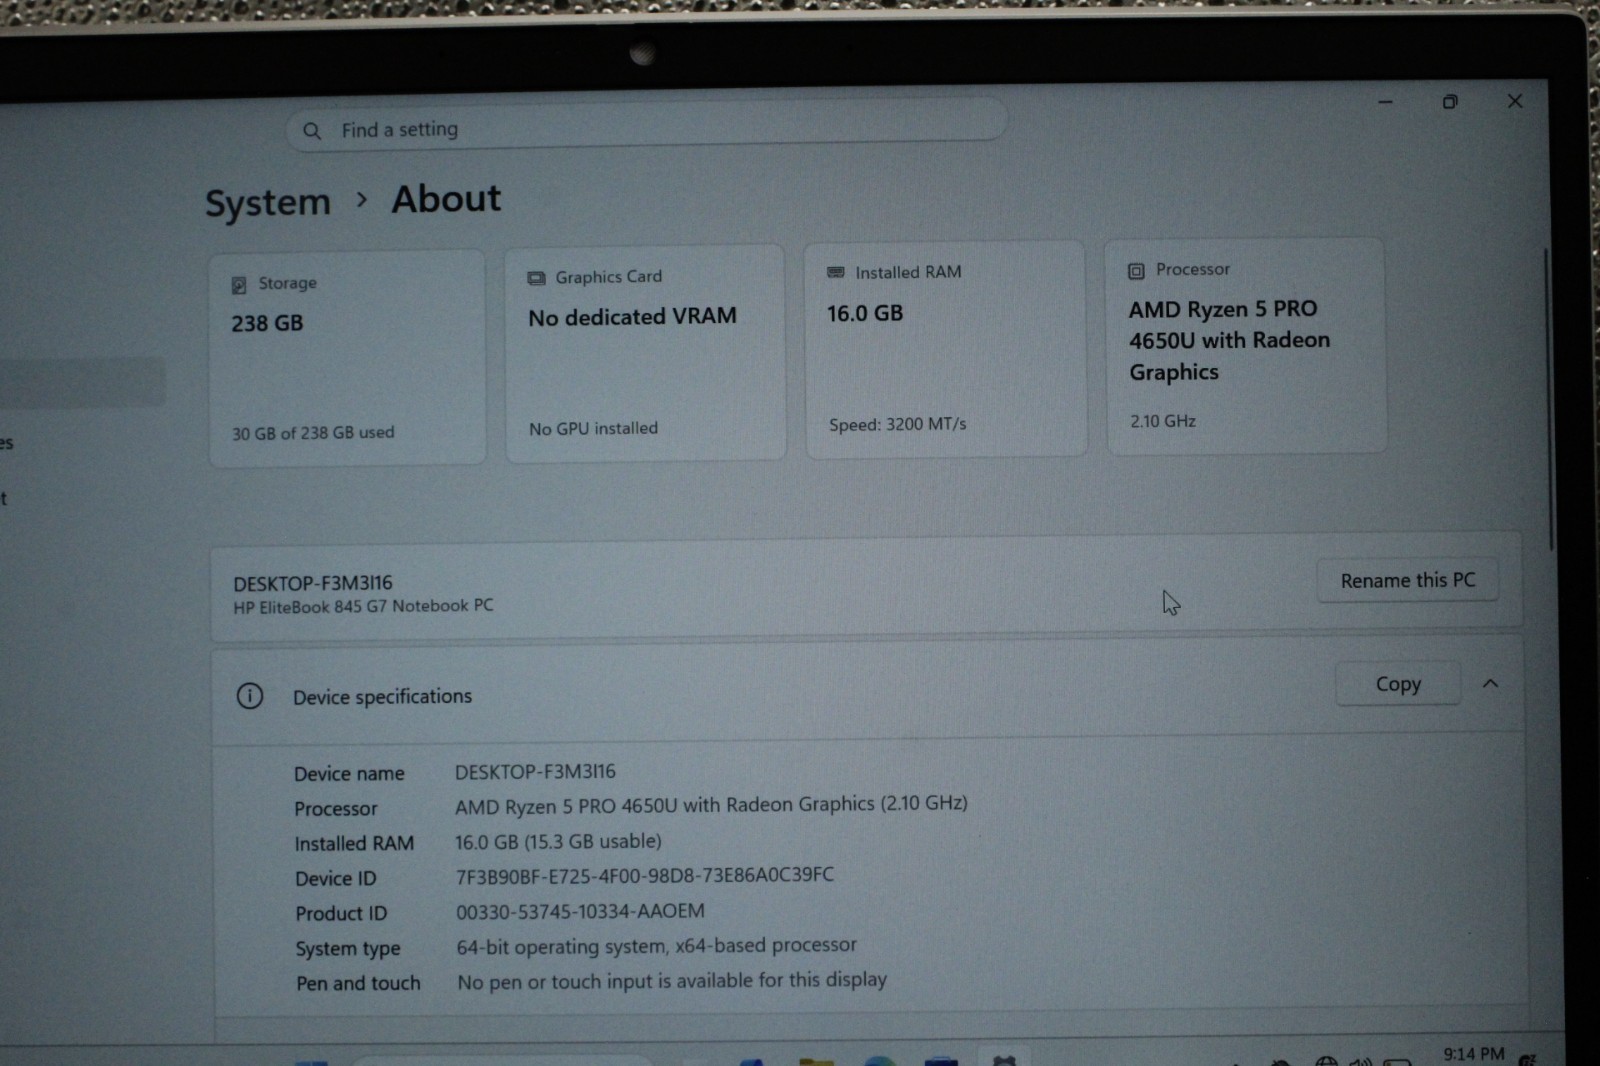1600x1066 pixels.
Task: Click the 2.10 GHz text in Processor card
Action: [1163, 421]
